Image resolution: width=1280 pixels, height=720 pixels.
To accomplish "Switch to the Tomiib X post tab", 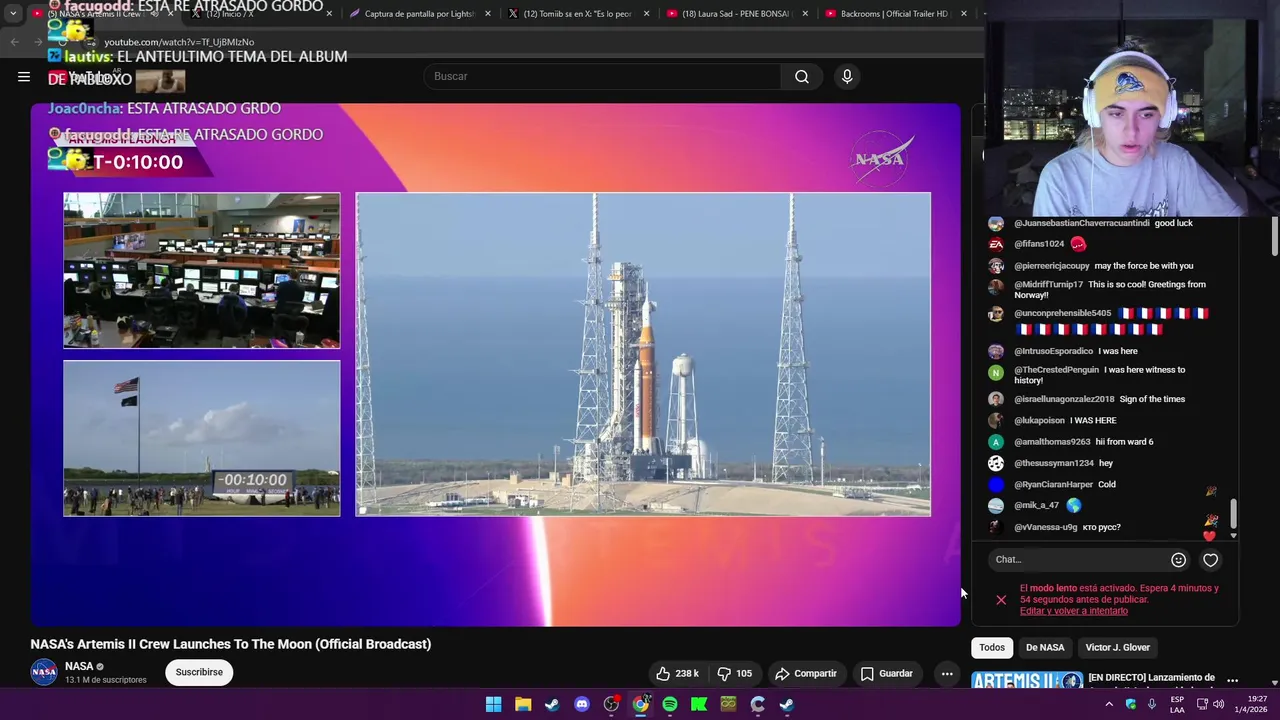I will (x=578, y=14).
